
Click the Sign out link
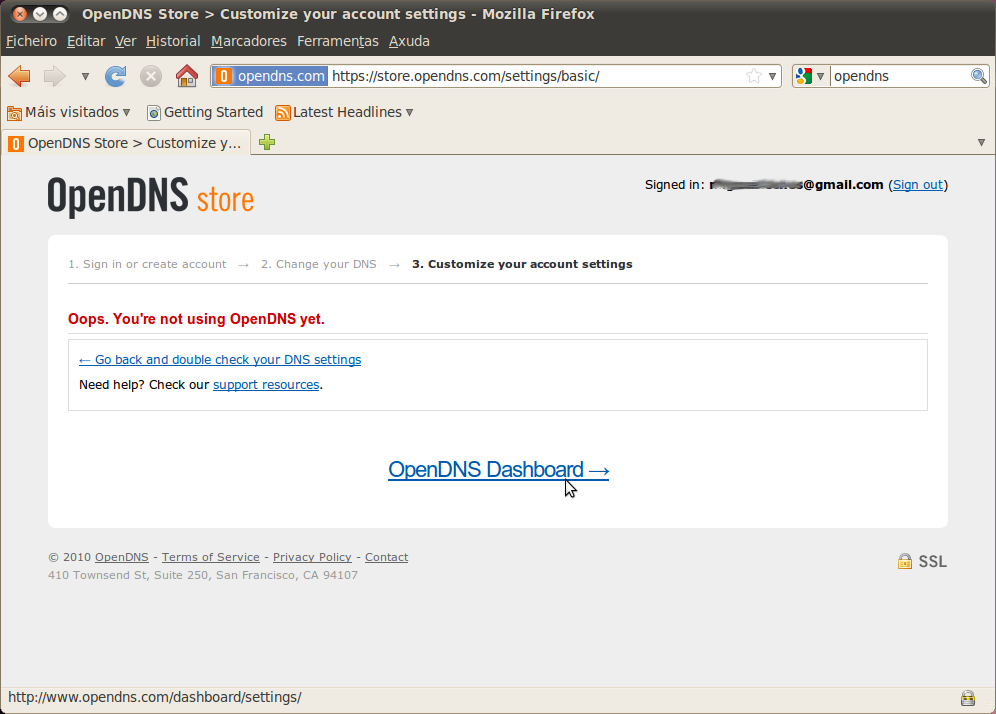918,185
